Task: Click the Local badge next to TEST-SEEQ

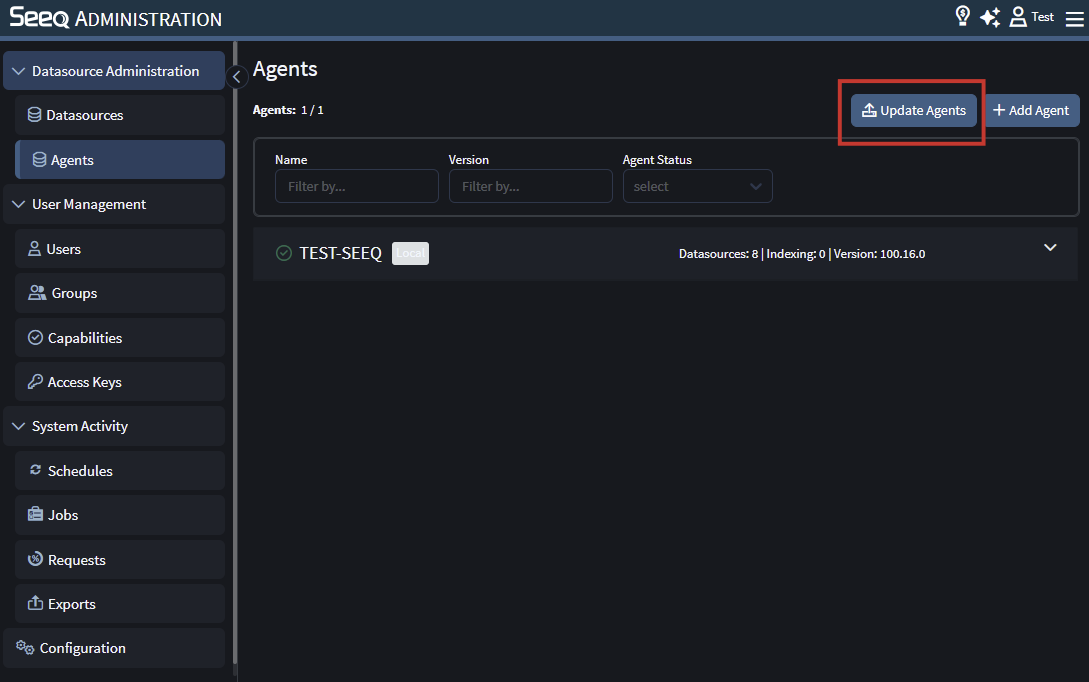Action: [410, 254]
